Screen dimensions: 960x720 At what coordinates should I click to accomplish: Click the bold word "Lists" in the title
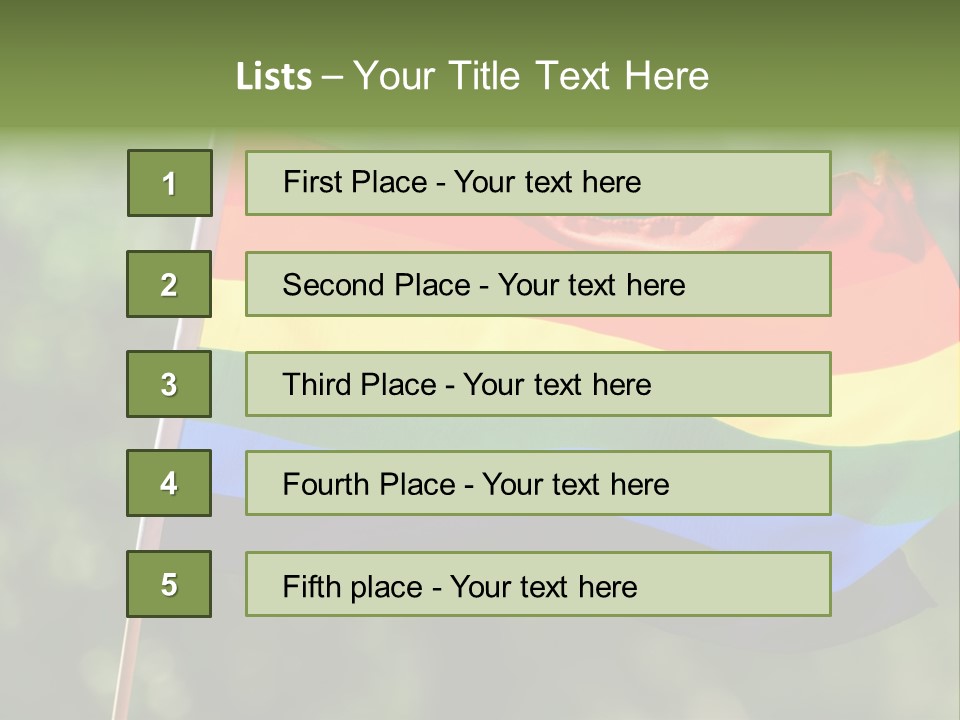[273, 76]
